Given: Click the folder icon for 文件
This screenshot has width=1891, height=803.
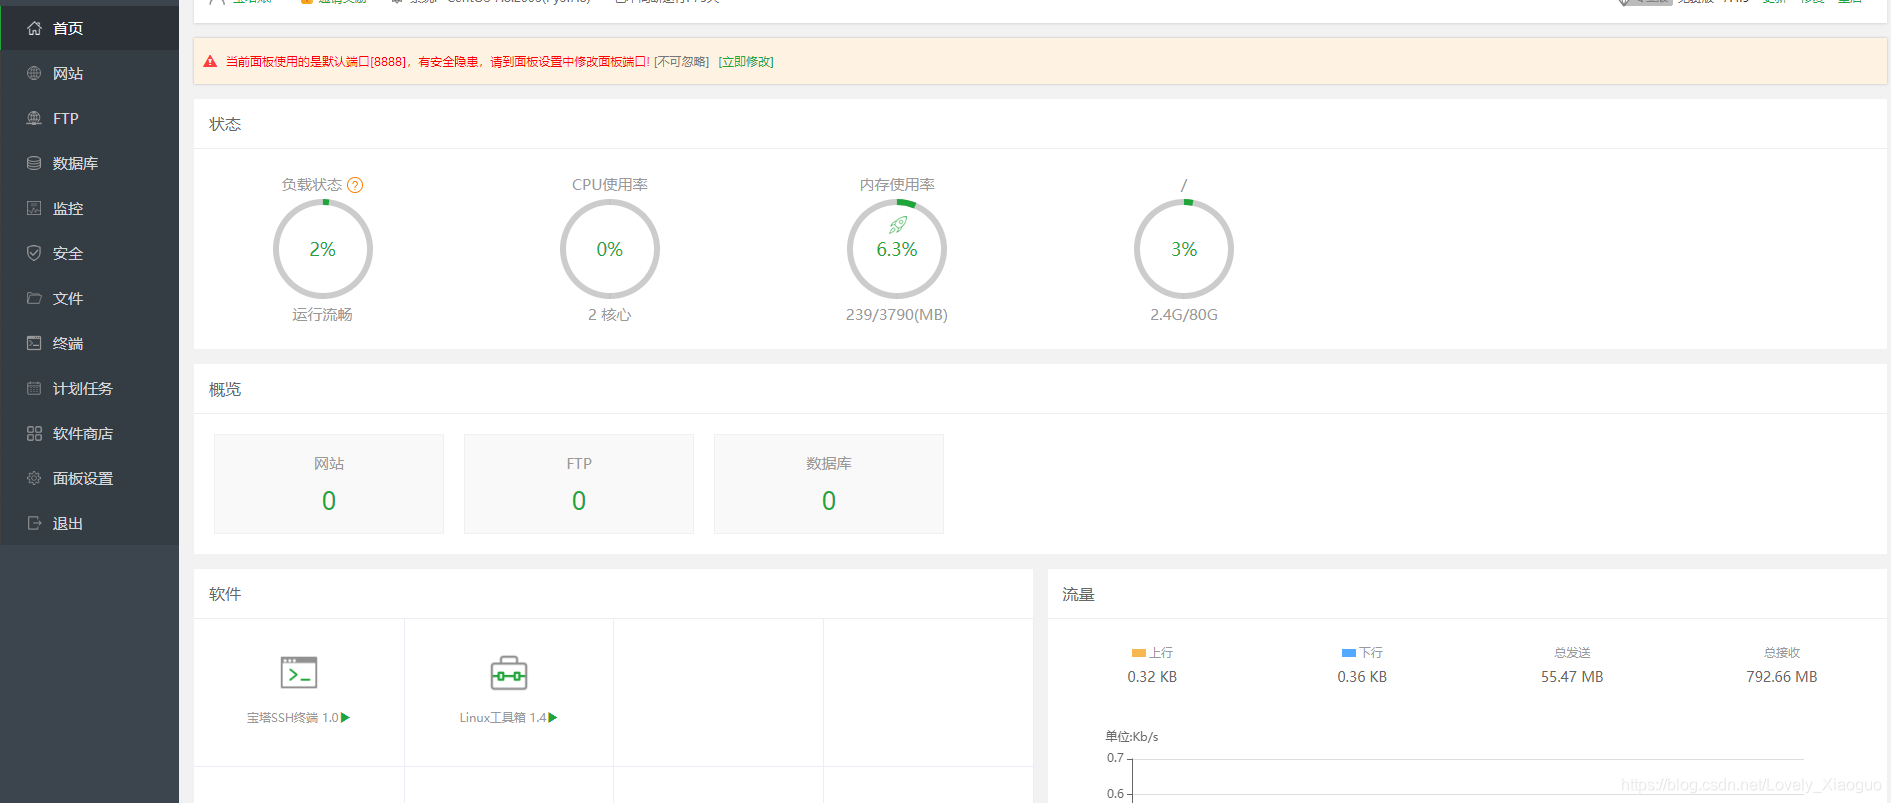Looking at the screenshot, I should (34, 298).
